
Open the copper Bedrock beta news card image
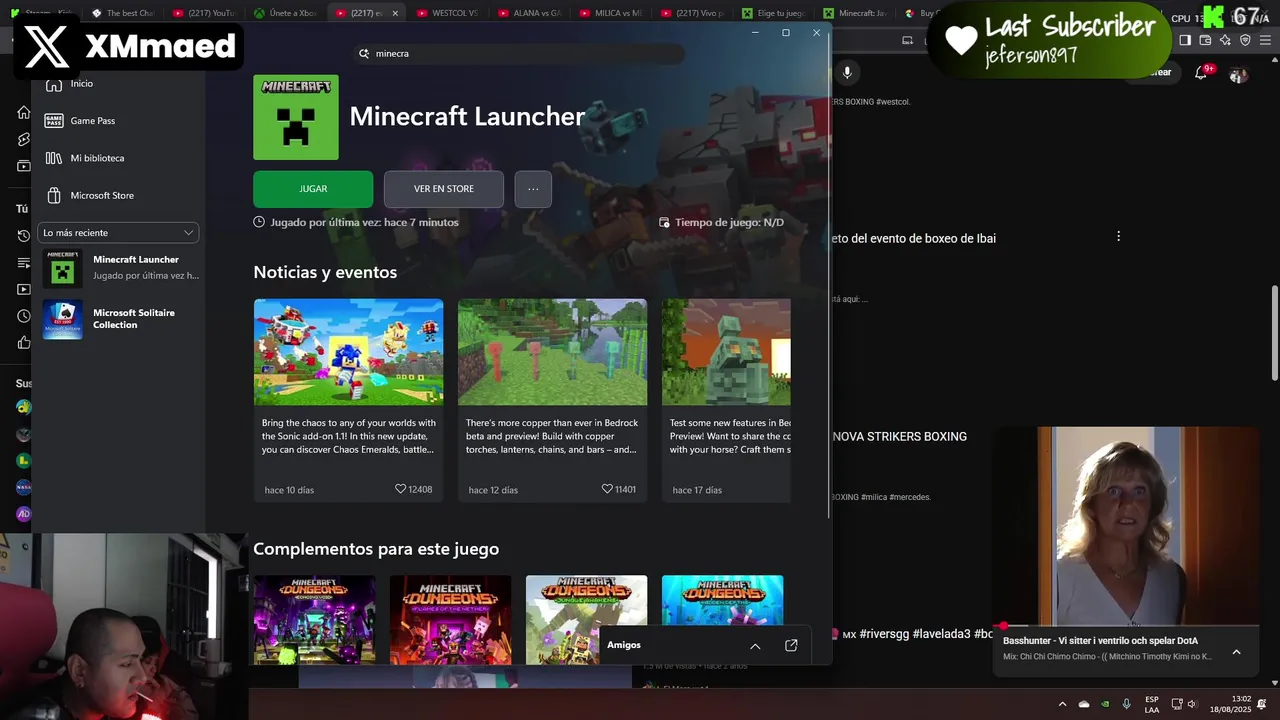[x=552, y=352]
